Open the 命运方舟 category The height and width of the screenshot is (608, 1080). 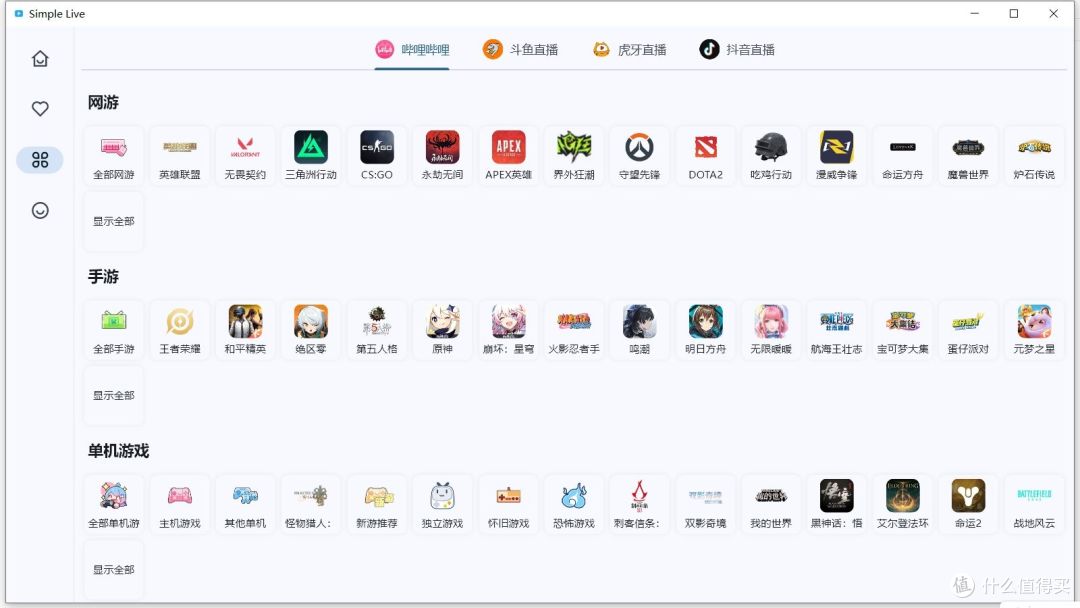point(902,156)
